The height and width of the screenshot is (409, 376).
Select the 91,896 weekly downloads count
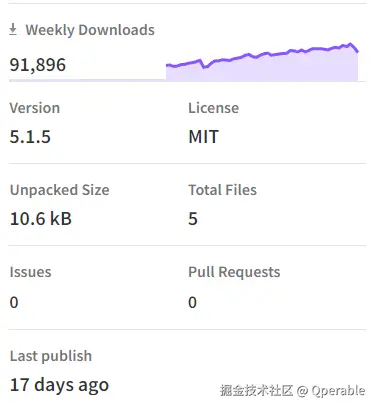tap(38, 65)
